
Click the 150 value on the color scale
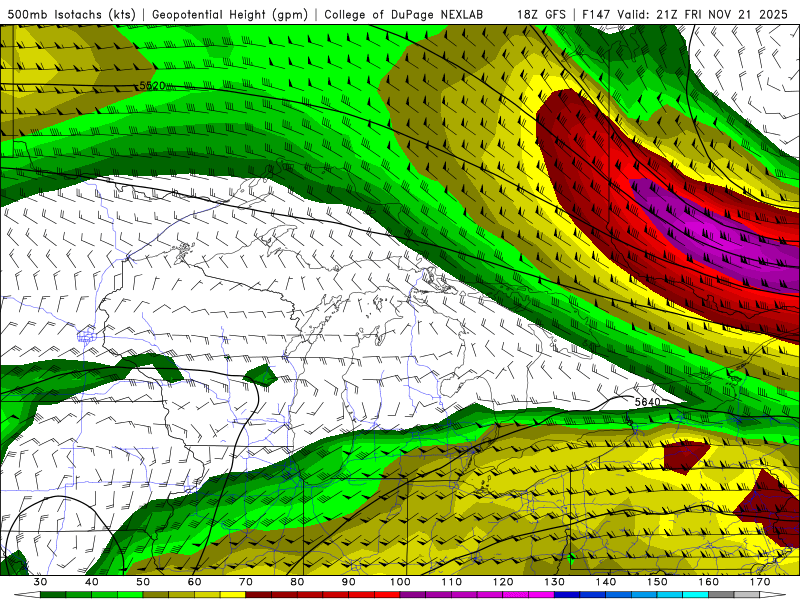tap(657, 582)
